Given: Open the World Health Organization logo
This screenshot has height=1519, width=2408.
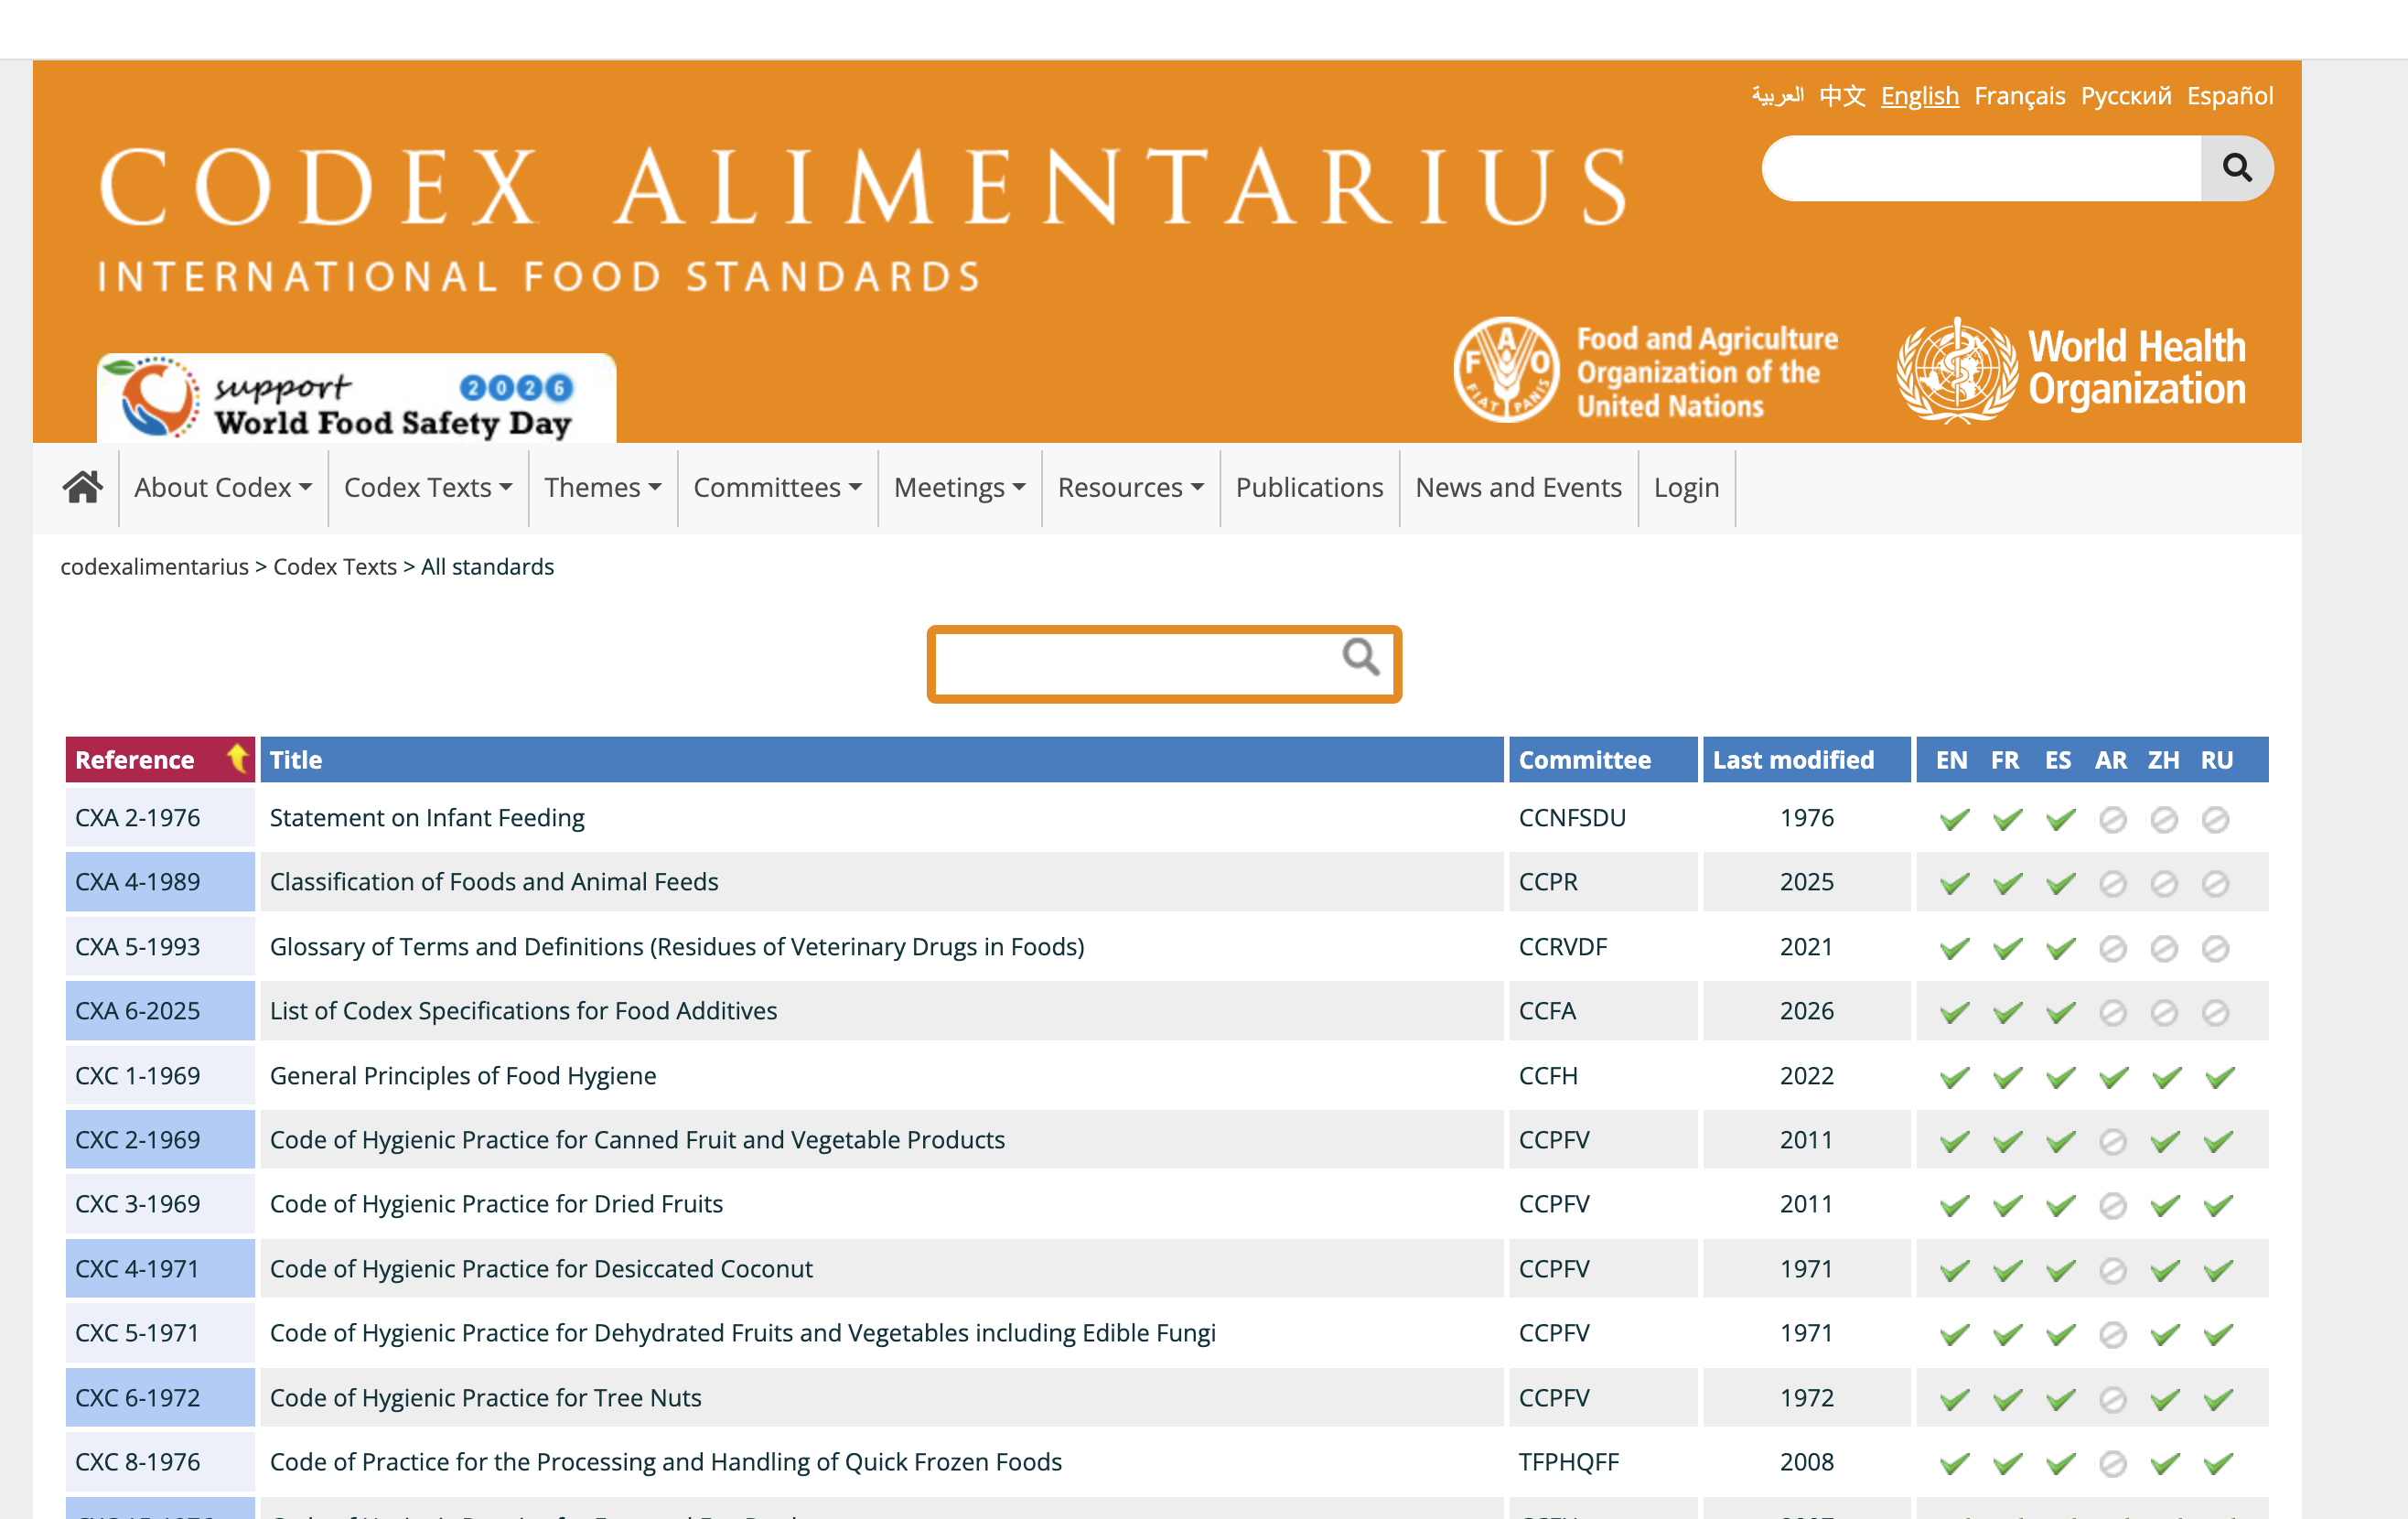Looking at the screenshot, I should click(x=2072, y=370).
